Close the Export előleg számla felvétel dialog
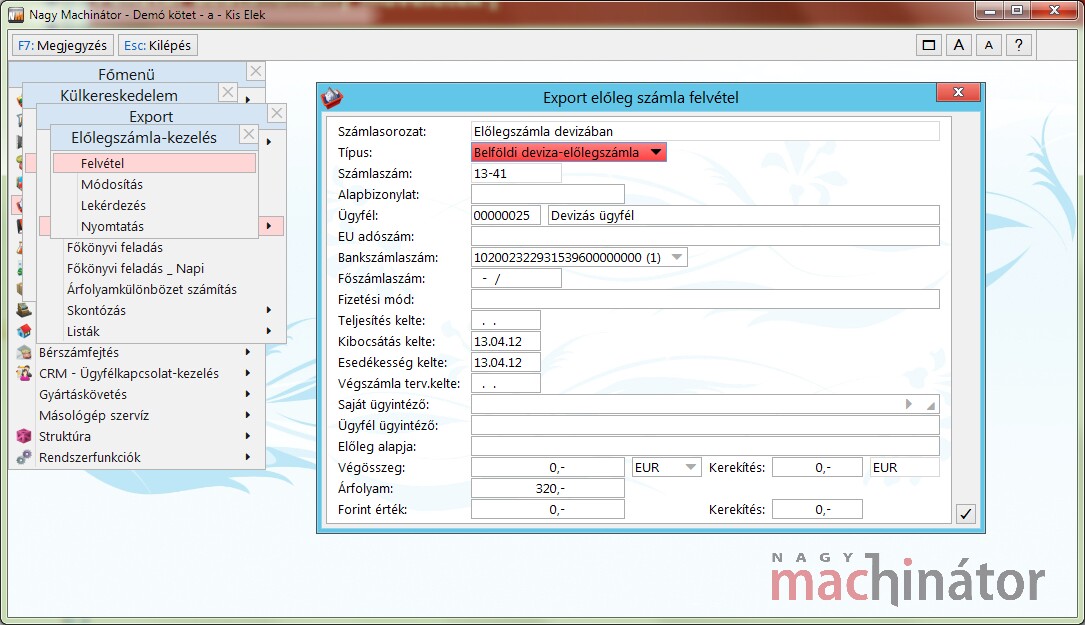This screenshot has height=625, width=1085. coord(958,92)
